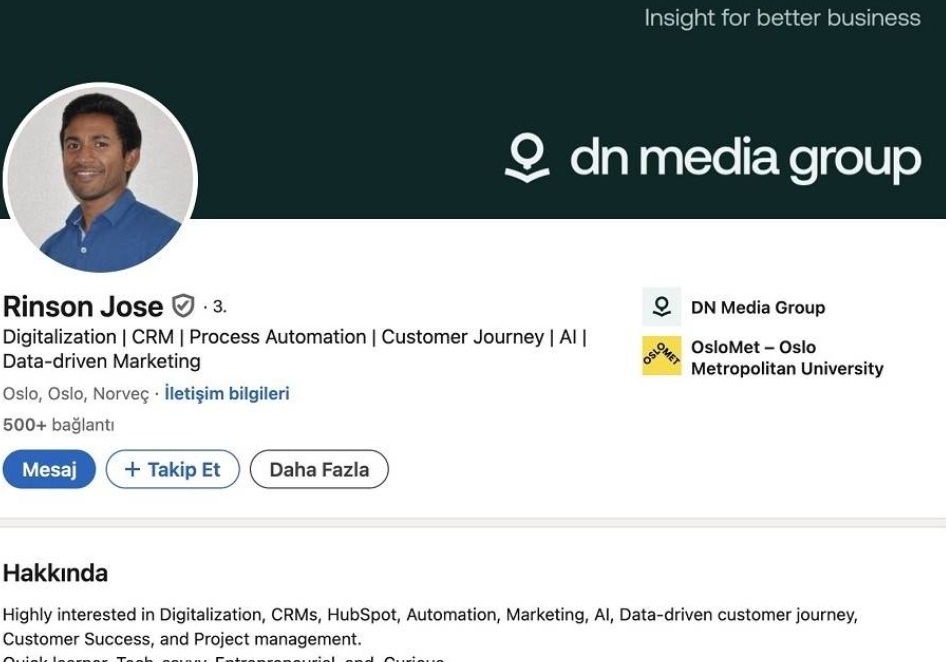Click the headline starting with Digitalization | CRM
The height and width of the screenshot is (662, 946).
(x=294, y=348)
